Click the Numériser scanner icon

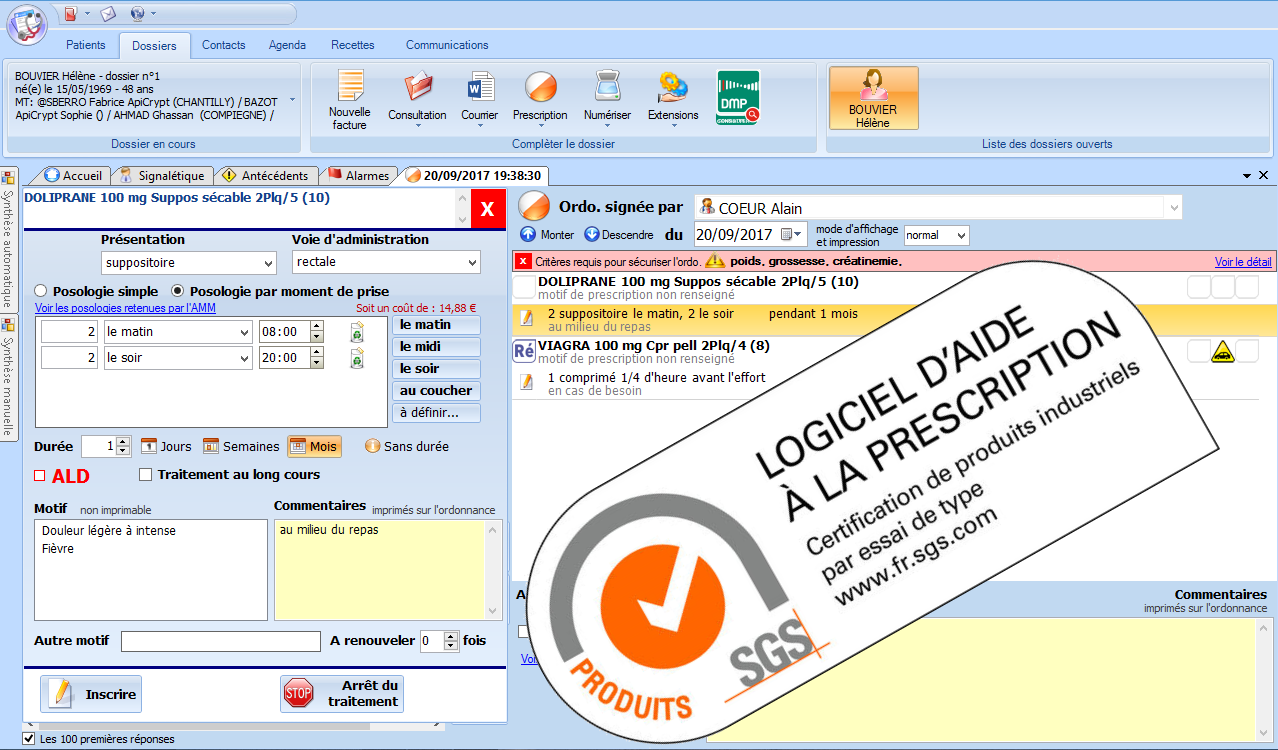click(x=607, y=88)
